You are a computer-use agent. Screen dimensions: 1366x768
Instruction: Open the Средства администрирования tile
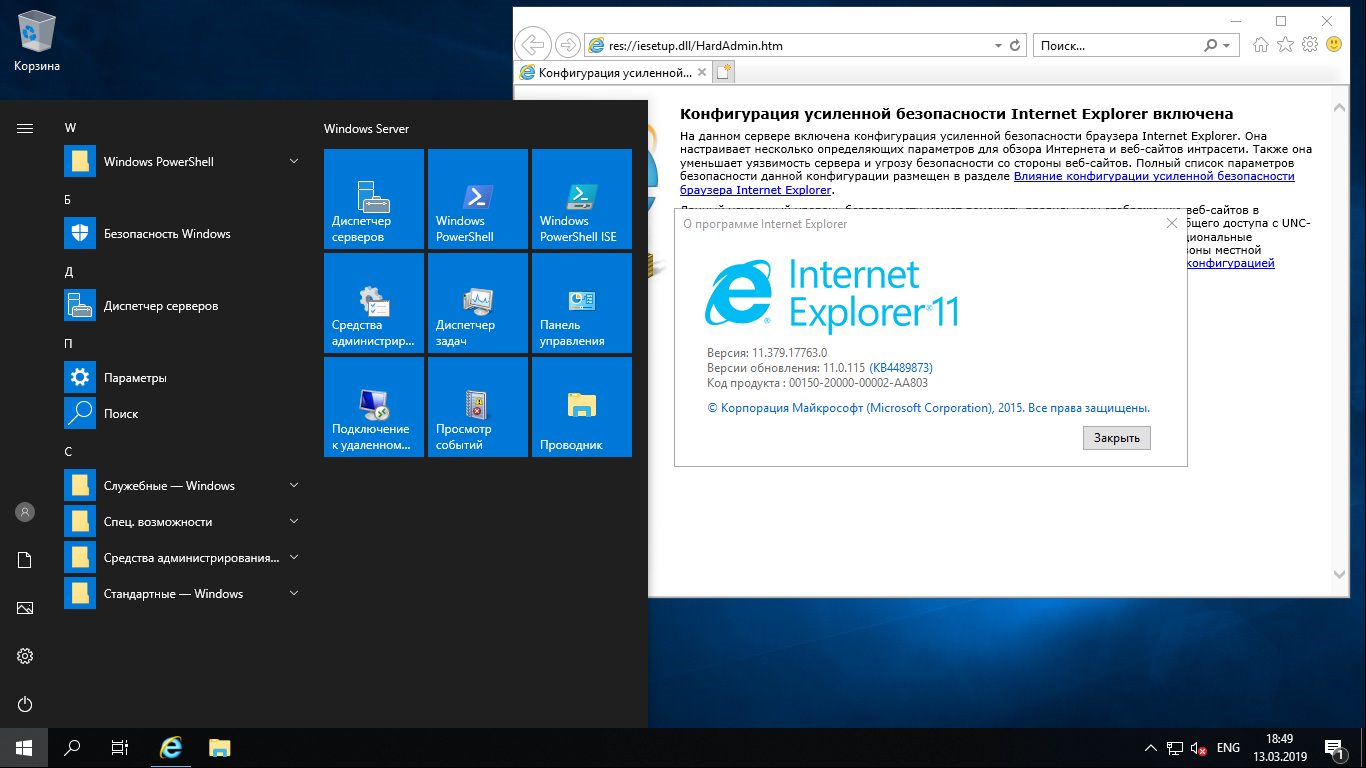[374, 303]
